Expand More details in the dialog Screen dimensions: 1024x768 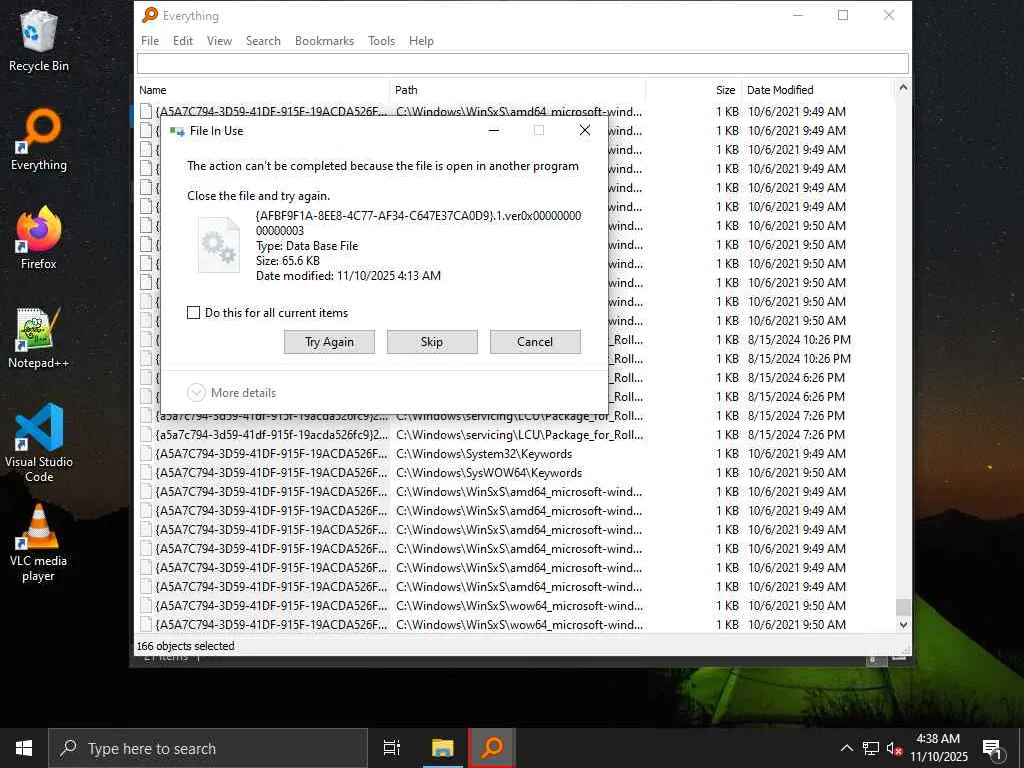(232, 392)
